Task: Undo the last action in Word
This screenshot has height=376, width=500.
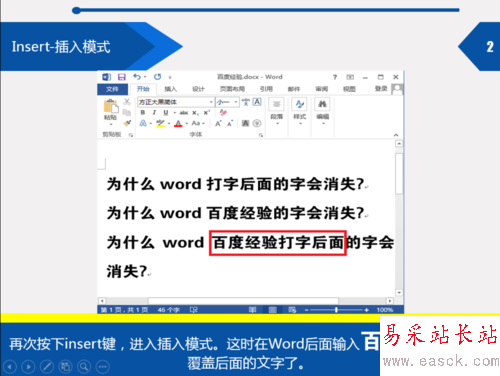Action: [137, 77]
